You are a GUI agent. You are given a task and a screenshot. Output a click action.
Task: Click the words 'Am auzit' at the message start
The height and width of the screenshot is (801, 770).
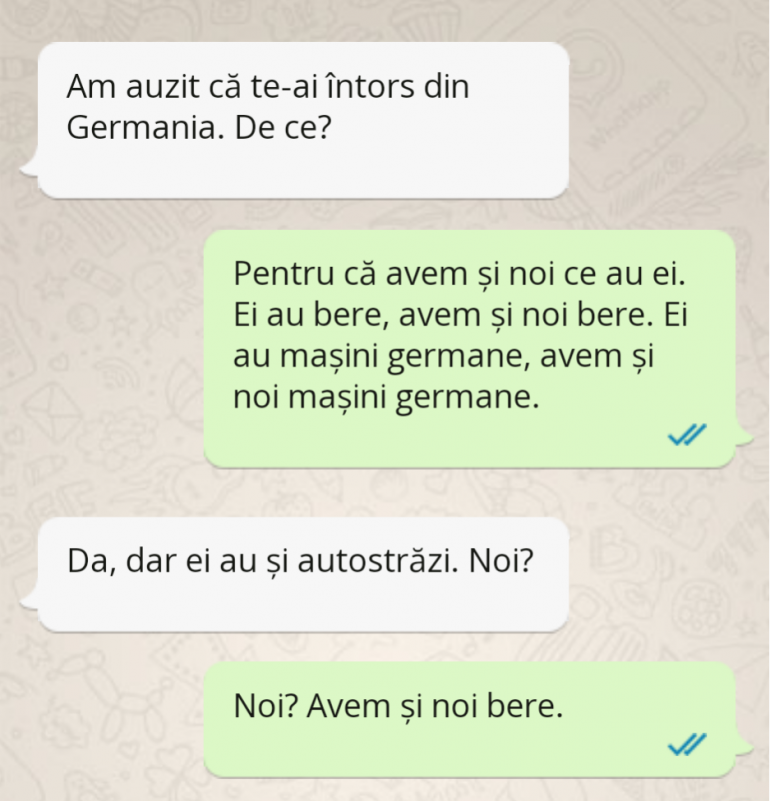(133, 86)
